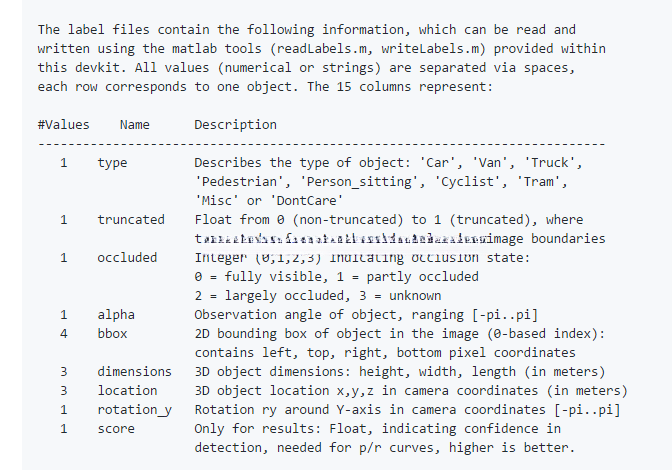Click the "Description" column header

(235, 125)
